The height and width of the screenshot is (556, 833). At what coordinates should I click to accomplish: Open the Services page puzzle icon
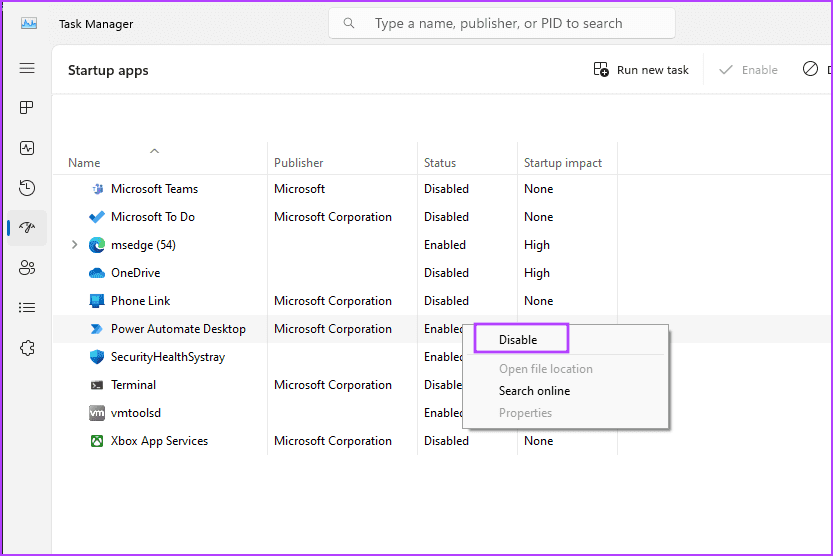[27, 348]
